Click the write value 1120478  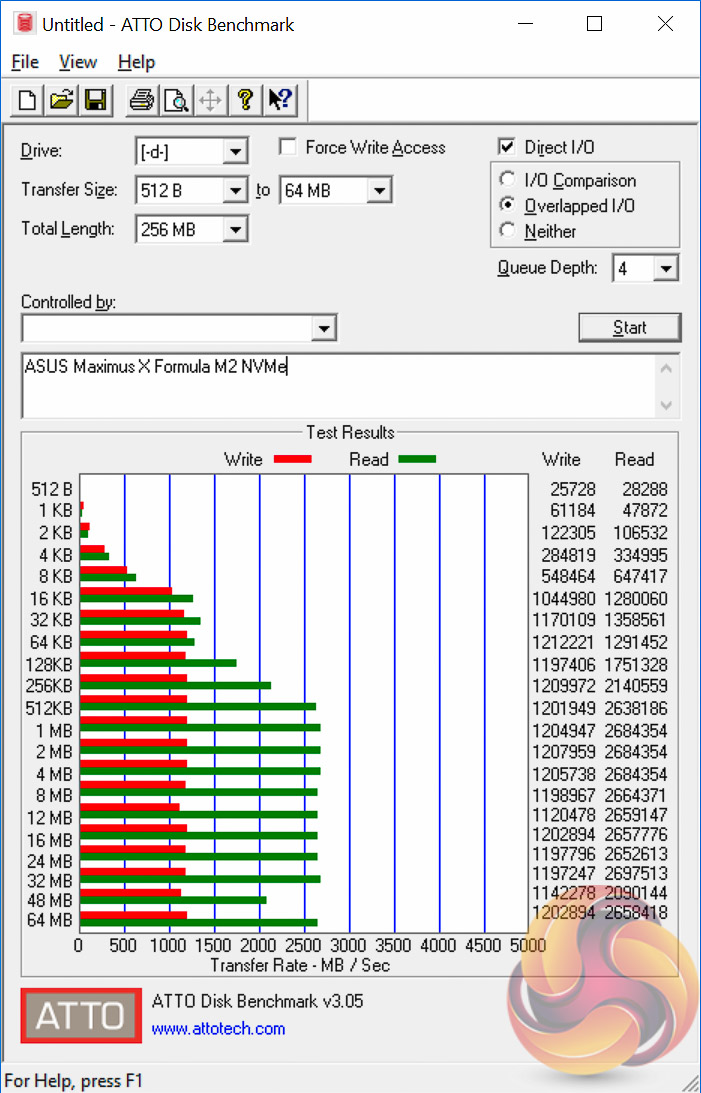pos(564,815)
